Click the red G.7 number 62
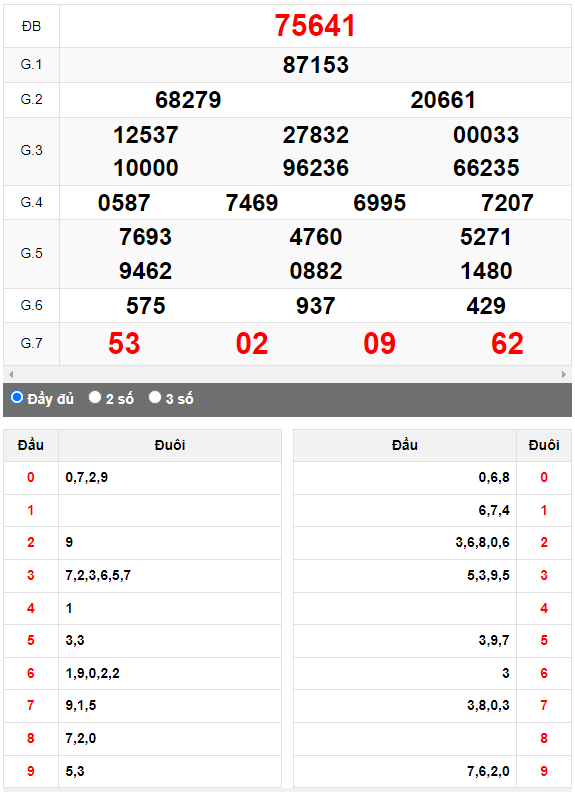 (507, 343)
